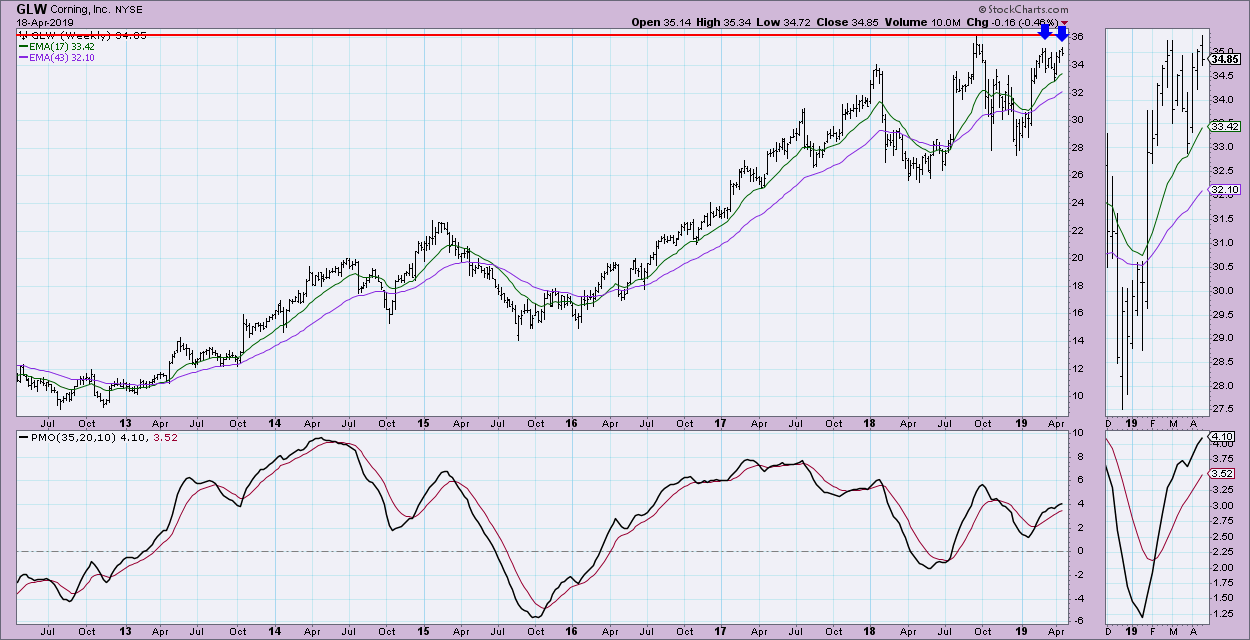1250x640 pixels.
Task: Click the 34.85 price tag in the zoom panel
Action: (1225, 60)
